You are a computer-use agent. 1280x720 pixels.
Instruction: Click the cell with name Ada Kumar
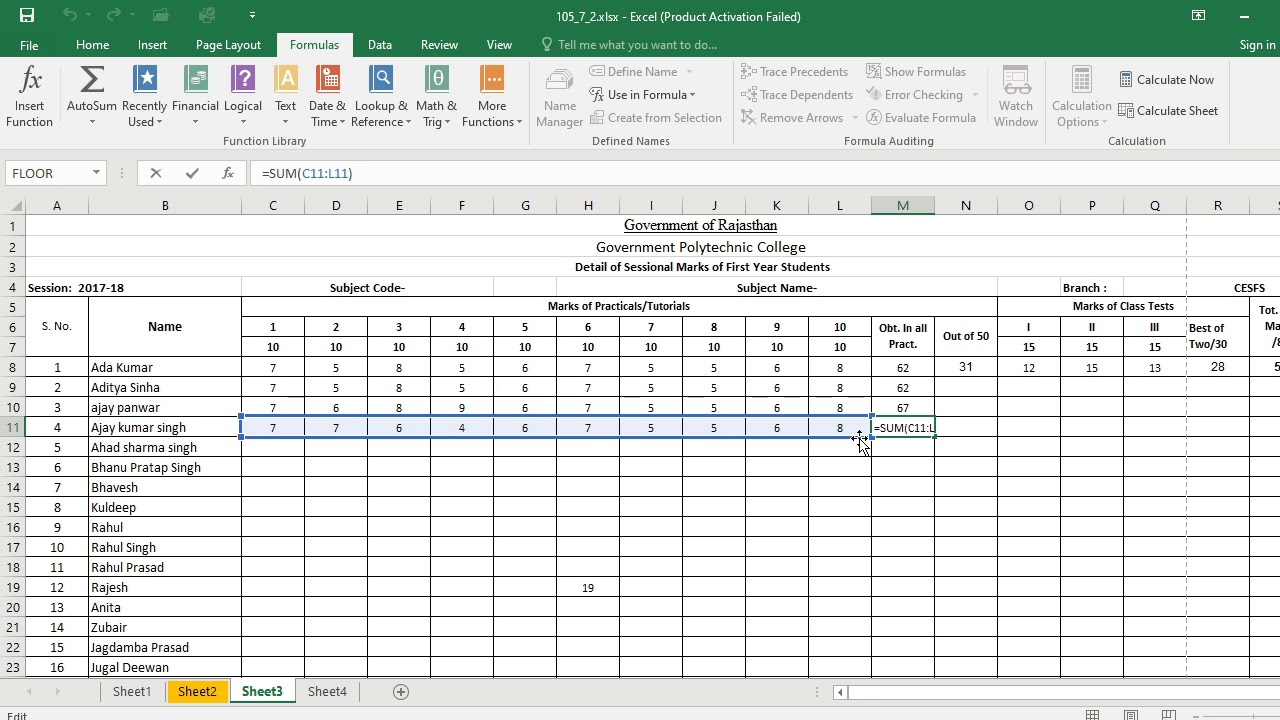coord(165,367)
